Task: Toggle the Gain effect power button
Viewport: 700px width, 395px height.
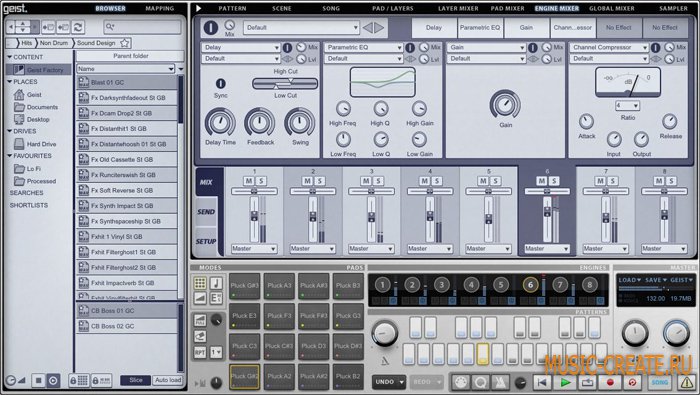Action: 533,47
